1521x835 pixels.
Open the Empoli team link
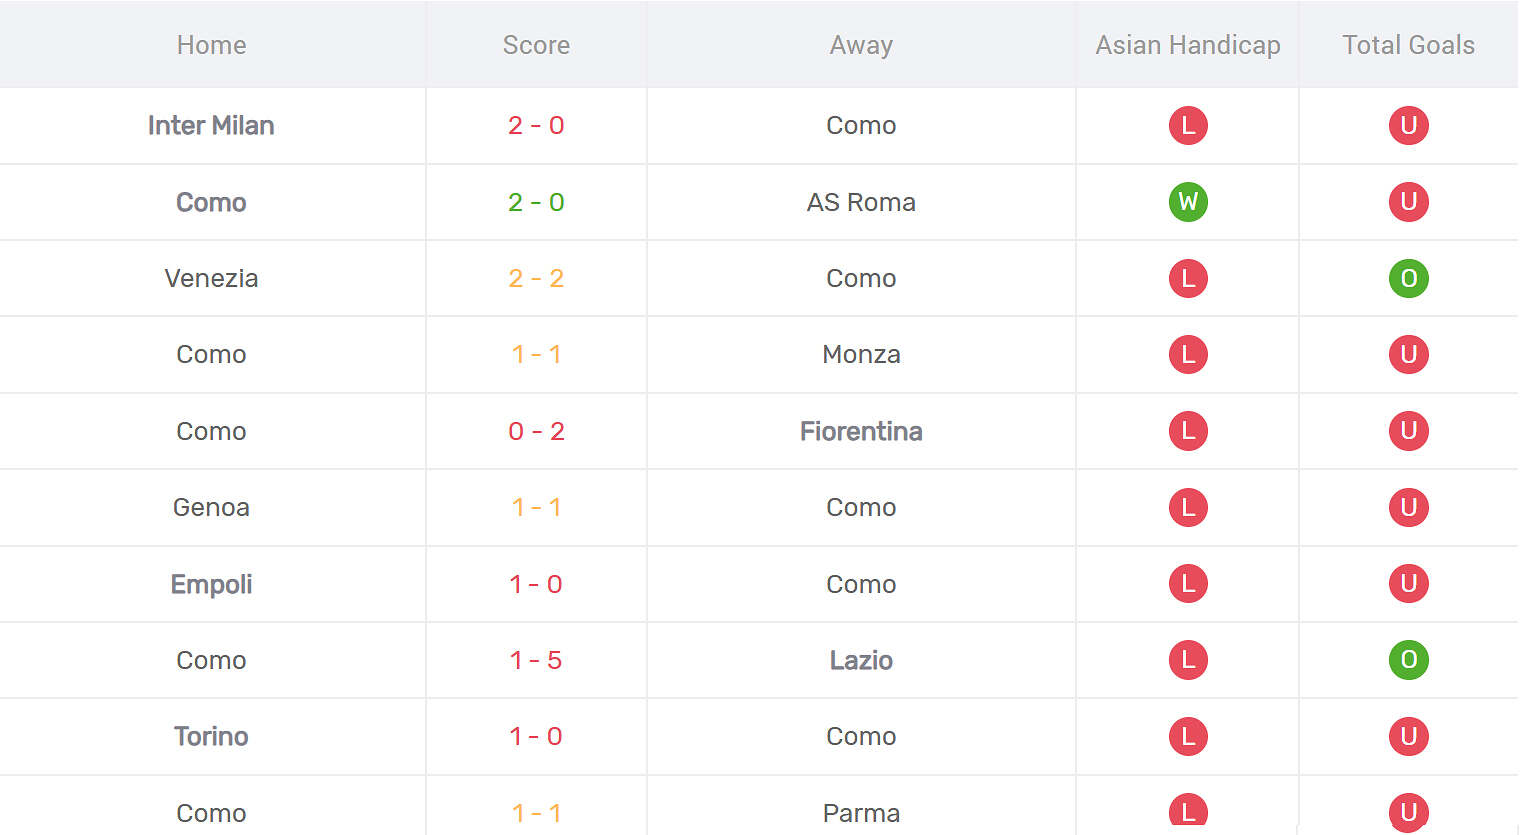pos(211,584)
